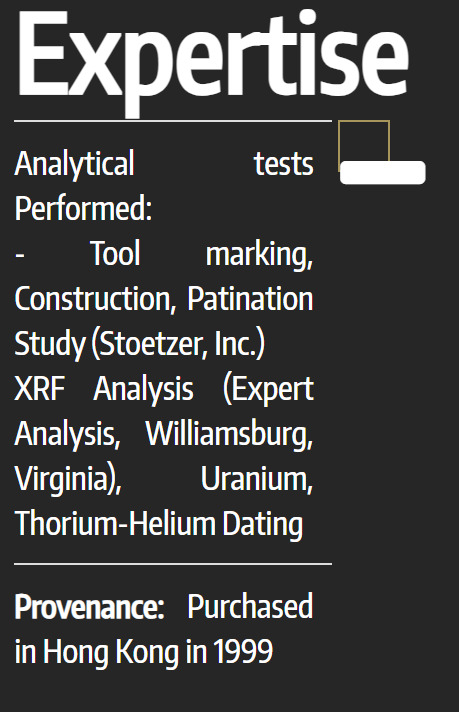Click the word Uranium
Viewport: 459px width, 712px height.
pyautogui.click(x=257, y=480)
